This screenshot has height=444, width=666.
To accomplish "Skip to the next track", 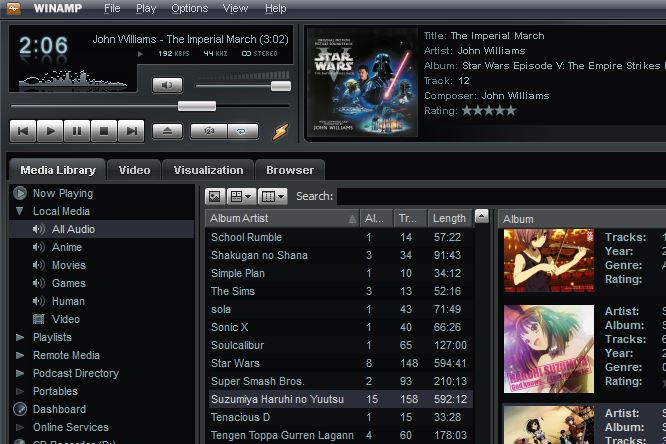I will point(131,131).
